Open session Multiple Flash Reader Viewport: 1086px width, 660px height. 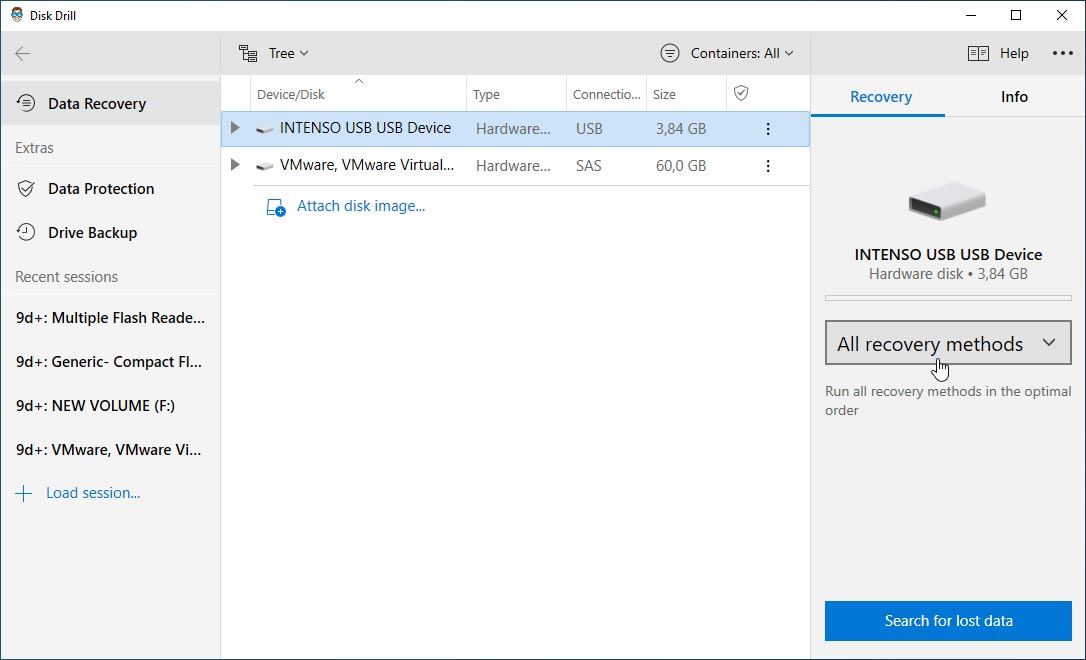(111, 318)
